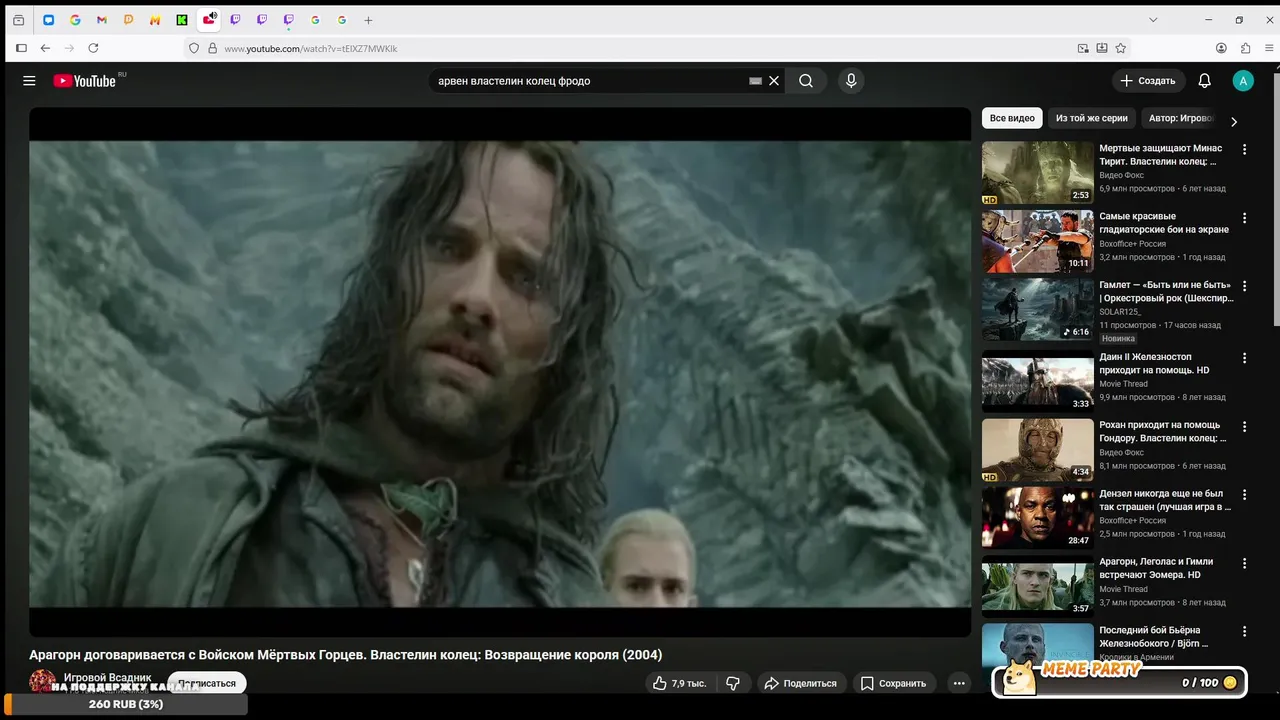Clear the search query with the X
1280x720 pixels.
pos(774,81)
